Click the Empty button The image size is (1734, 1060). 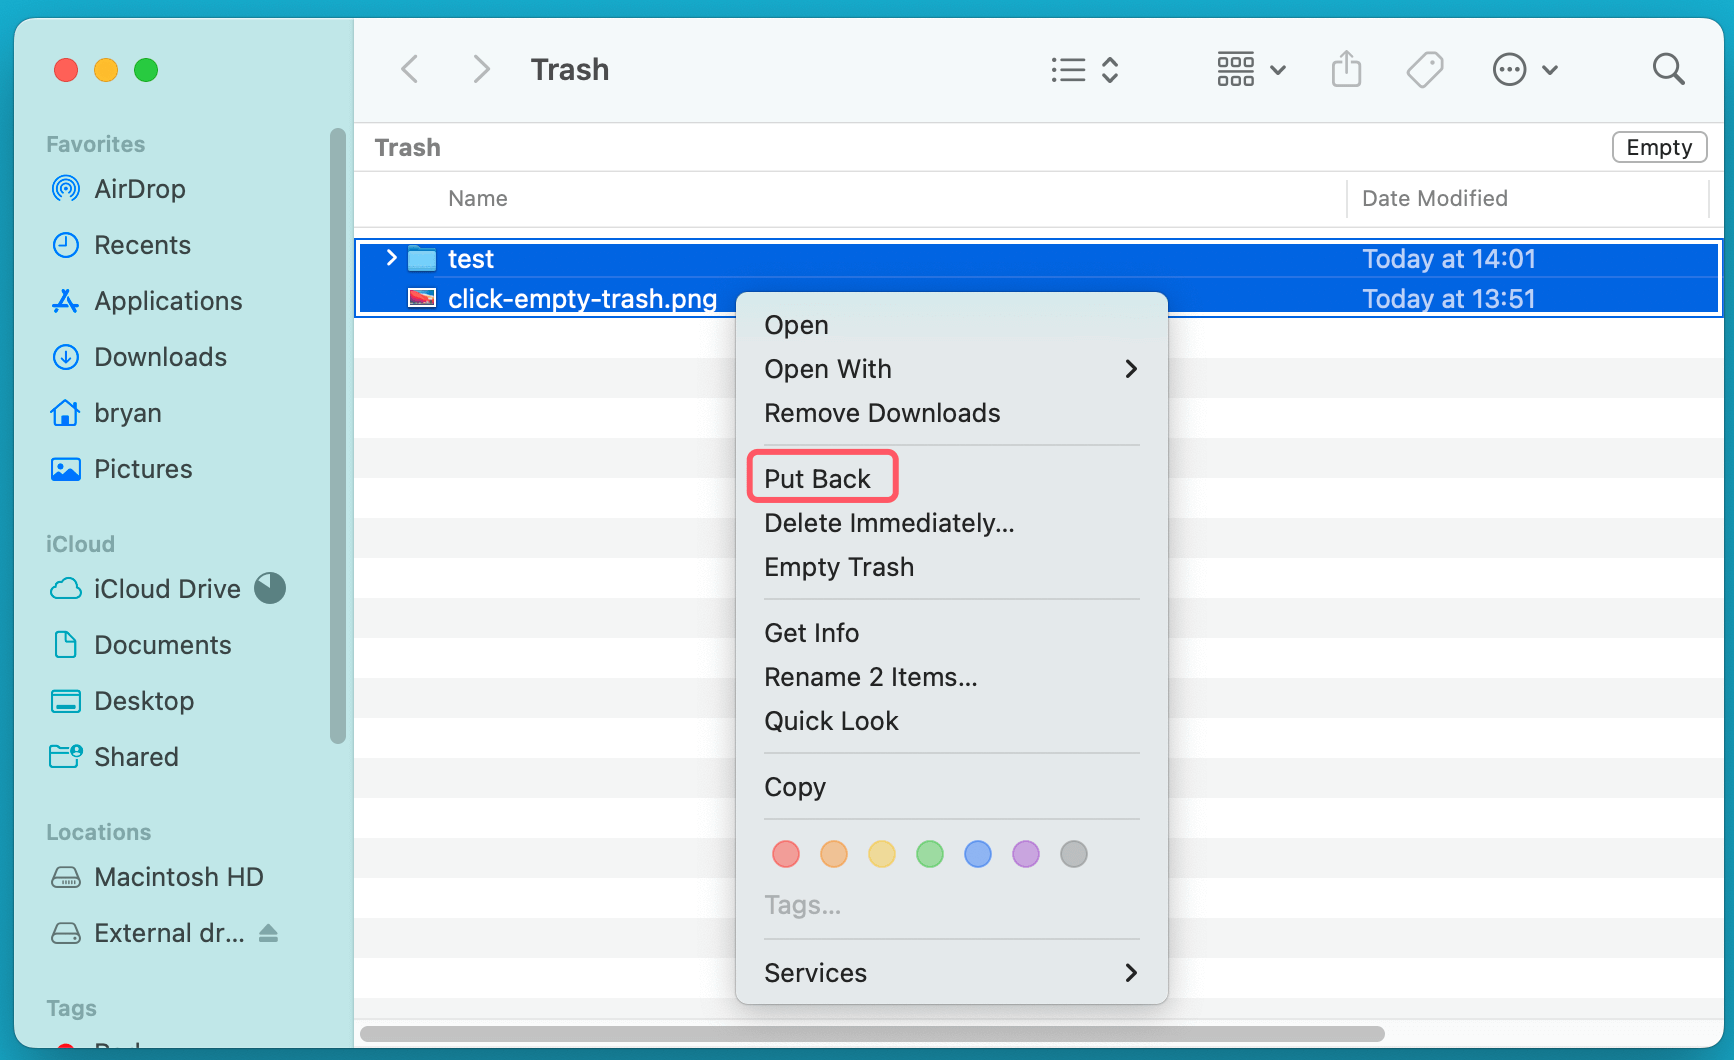[x=1658, y=146]
